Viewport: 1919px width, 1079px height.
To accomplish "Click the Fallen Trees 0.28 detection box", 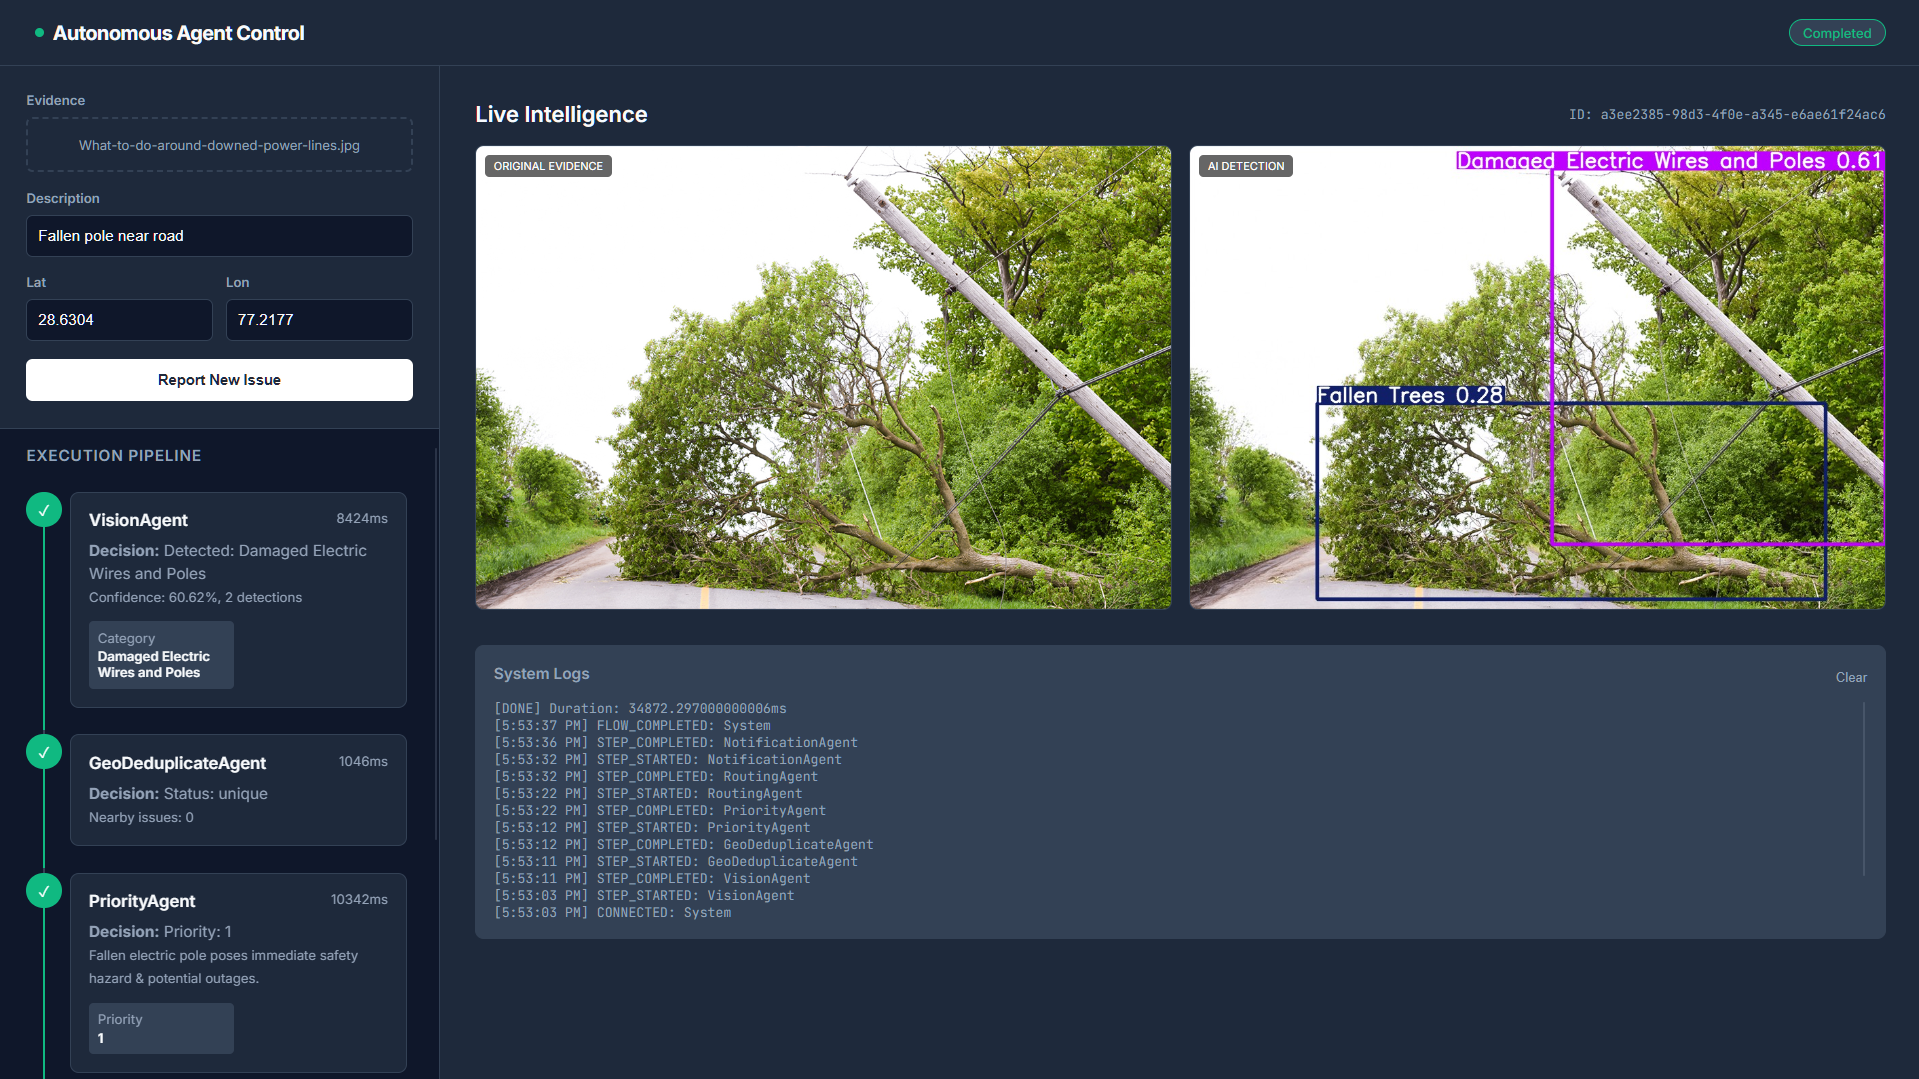I will (1410, 394).
